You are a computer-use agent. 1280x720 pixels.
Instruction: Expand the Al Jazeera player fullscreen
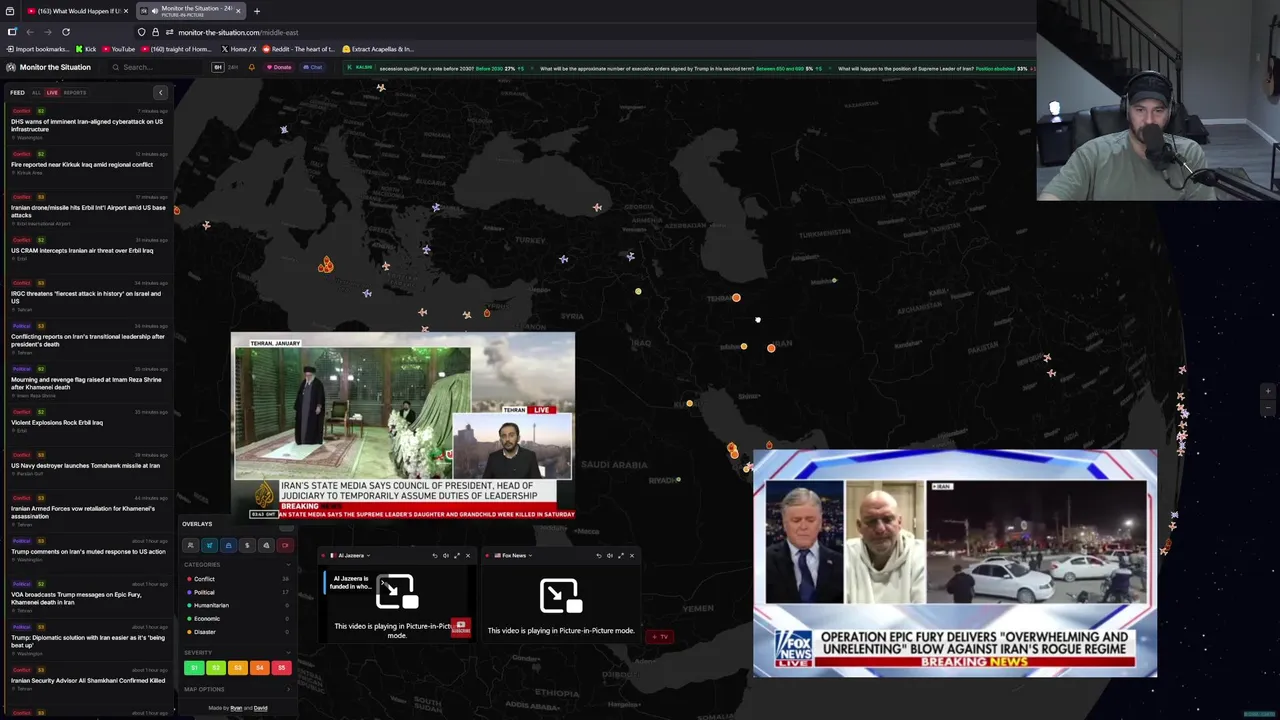point(457,555)
